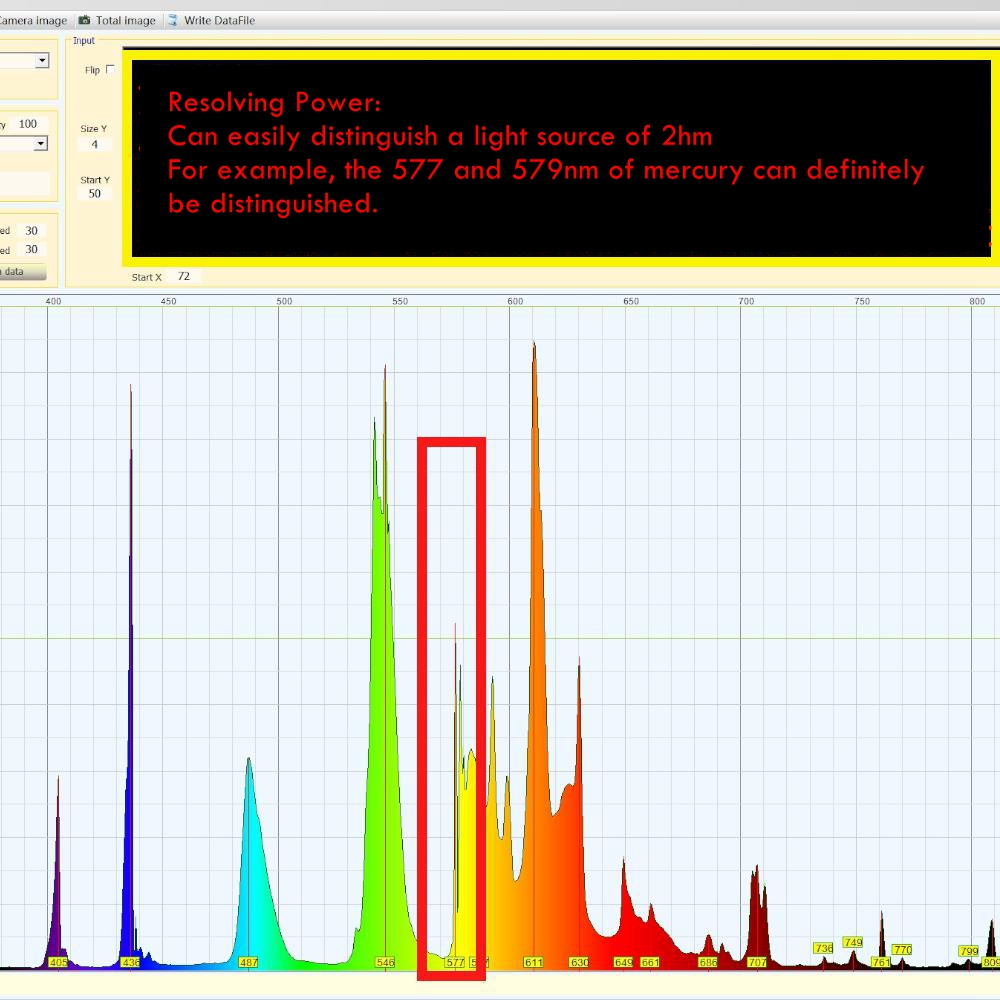
Task: Select the 749 nm peak label
Action: [x=853, y=942]
